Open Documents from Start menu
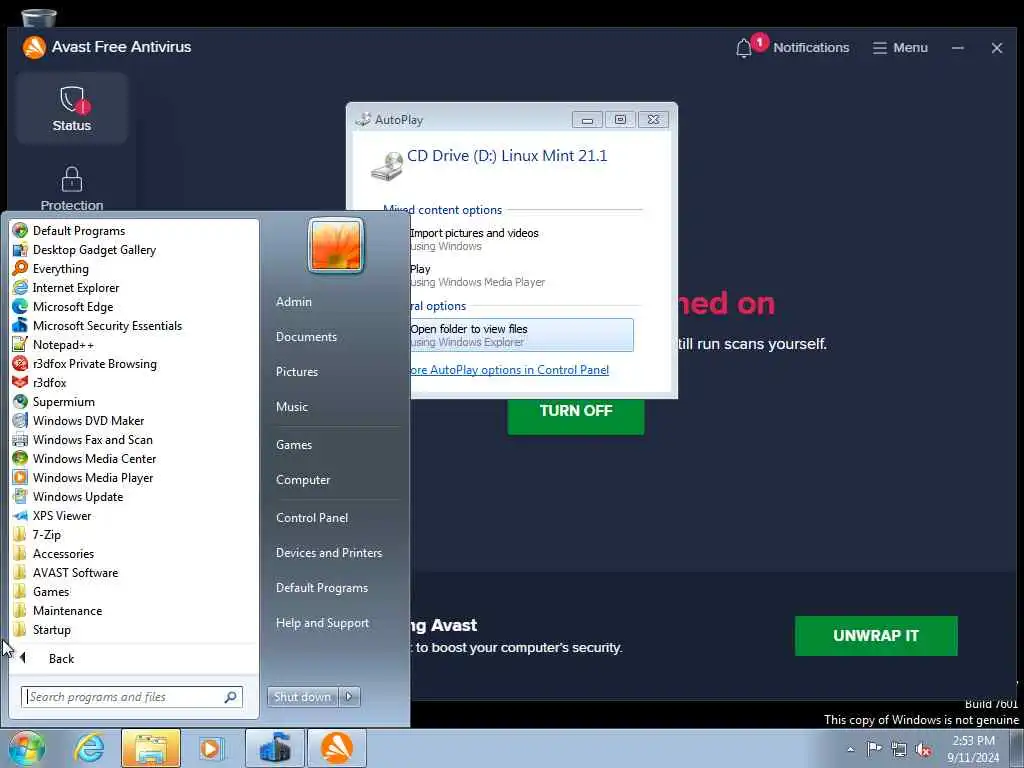Screen dimensions: 1024x768 pyautogui.click(x=306, y=337)
